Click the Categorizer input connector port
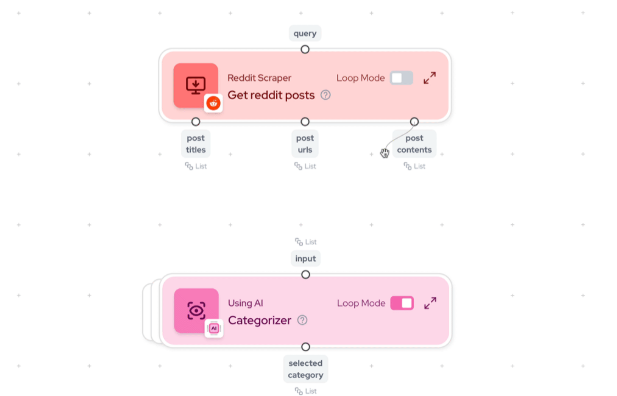 coord(305,275)
